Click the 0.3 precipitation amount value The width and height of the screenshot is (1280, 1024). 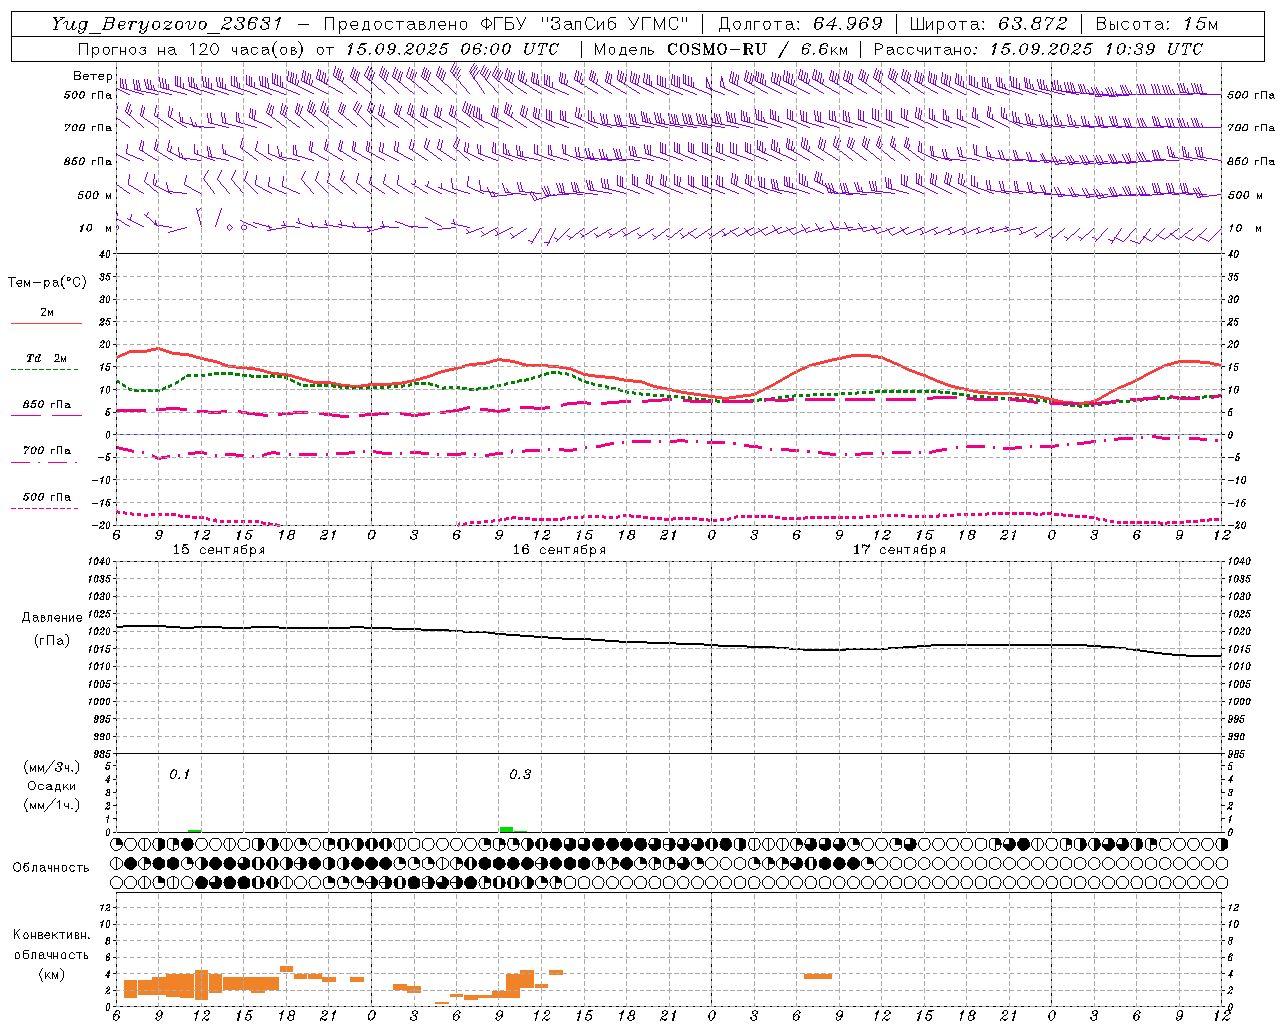click(x=520, y=775)
